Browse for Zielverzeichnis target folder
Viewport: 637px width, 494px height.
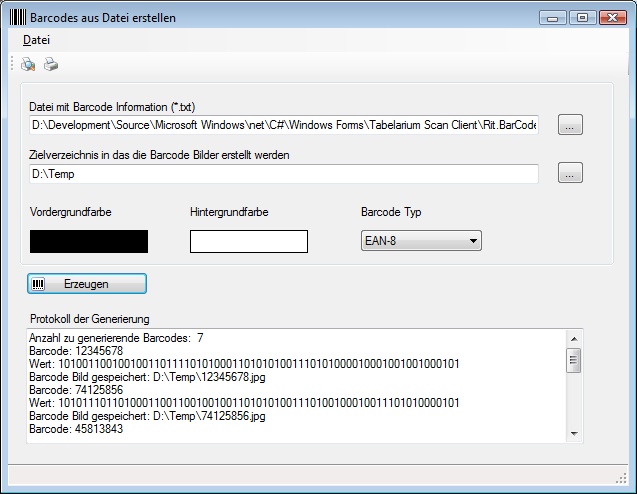point(570,173)
